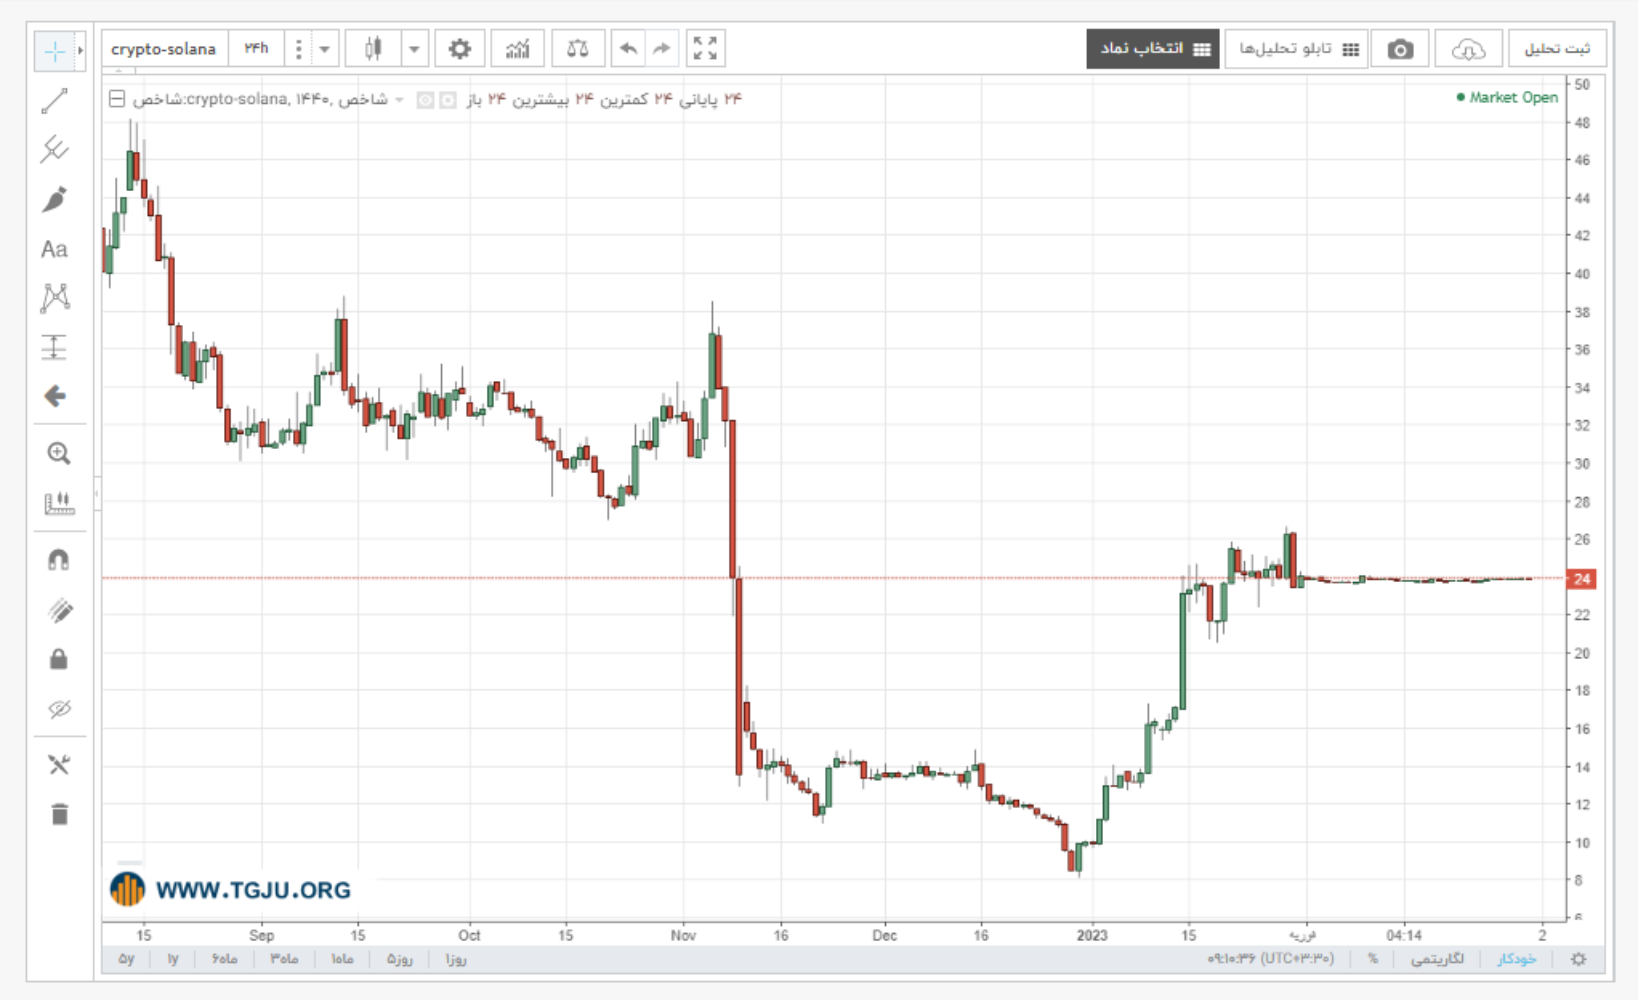This screenshot has width=1638, height=1000.
Task: Open the indicators chart icon
Action: click(517, 49)
